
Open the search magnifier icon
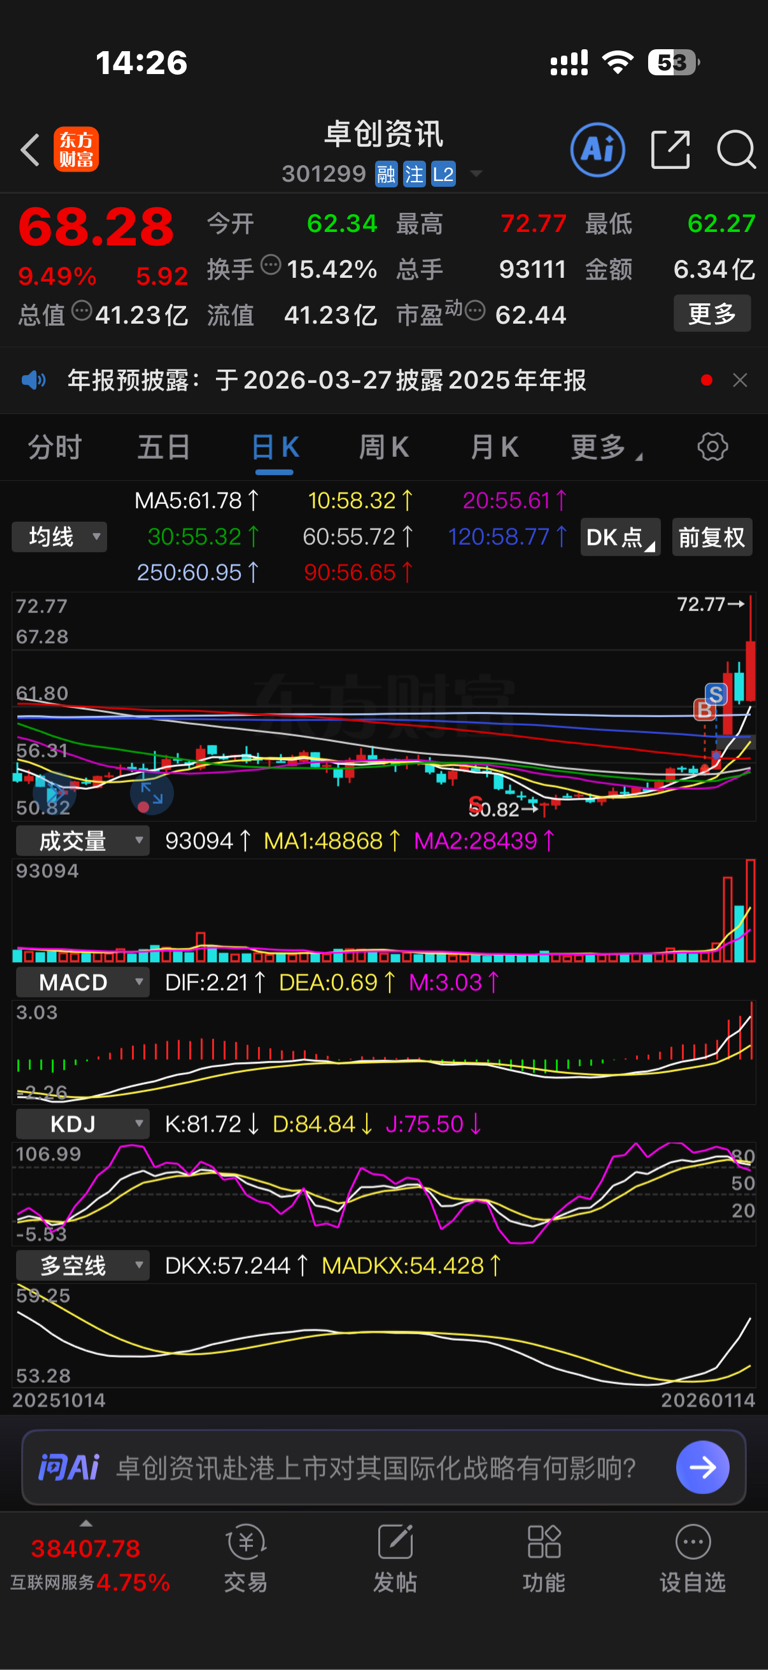[x=736, y=150]
